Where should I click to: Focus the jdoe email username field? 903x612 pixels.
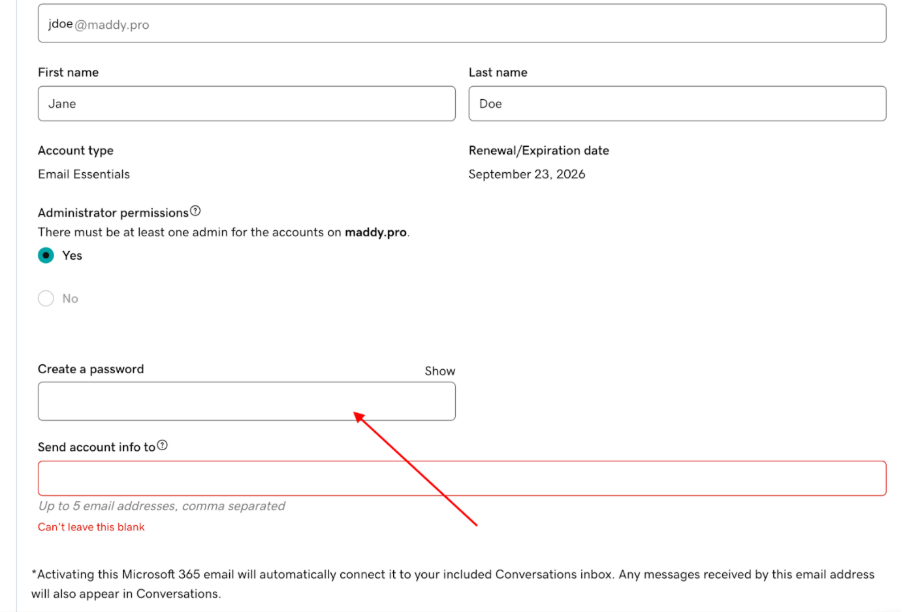coord(461,24)
